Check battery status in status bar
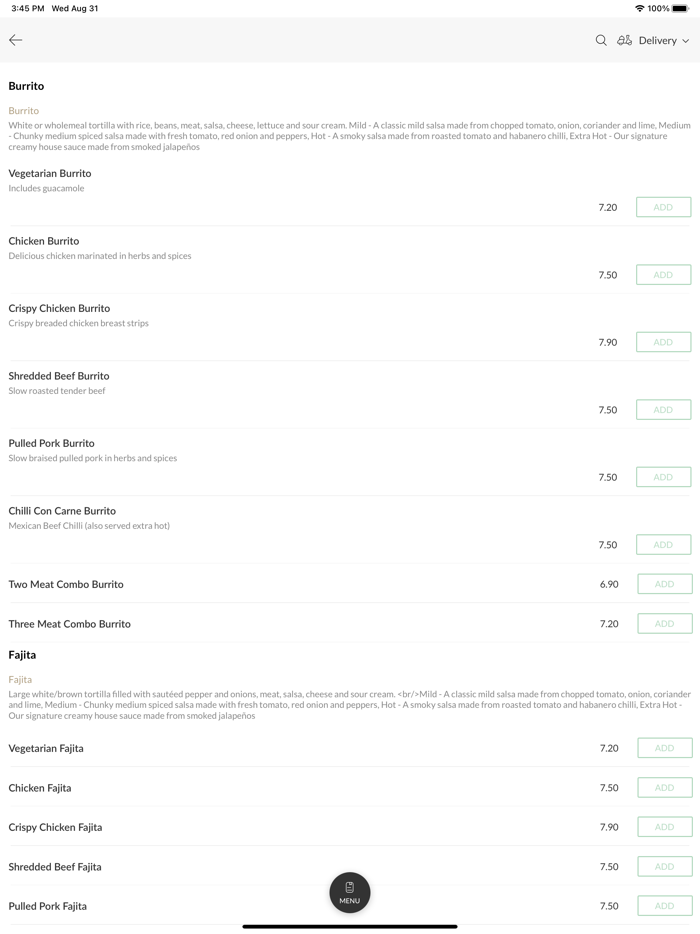 (x=680, y=8)
